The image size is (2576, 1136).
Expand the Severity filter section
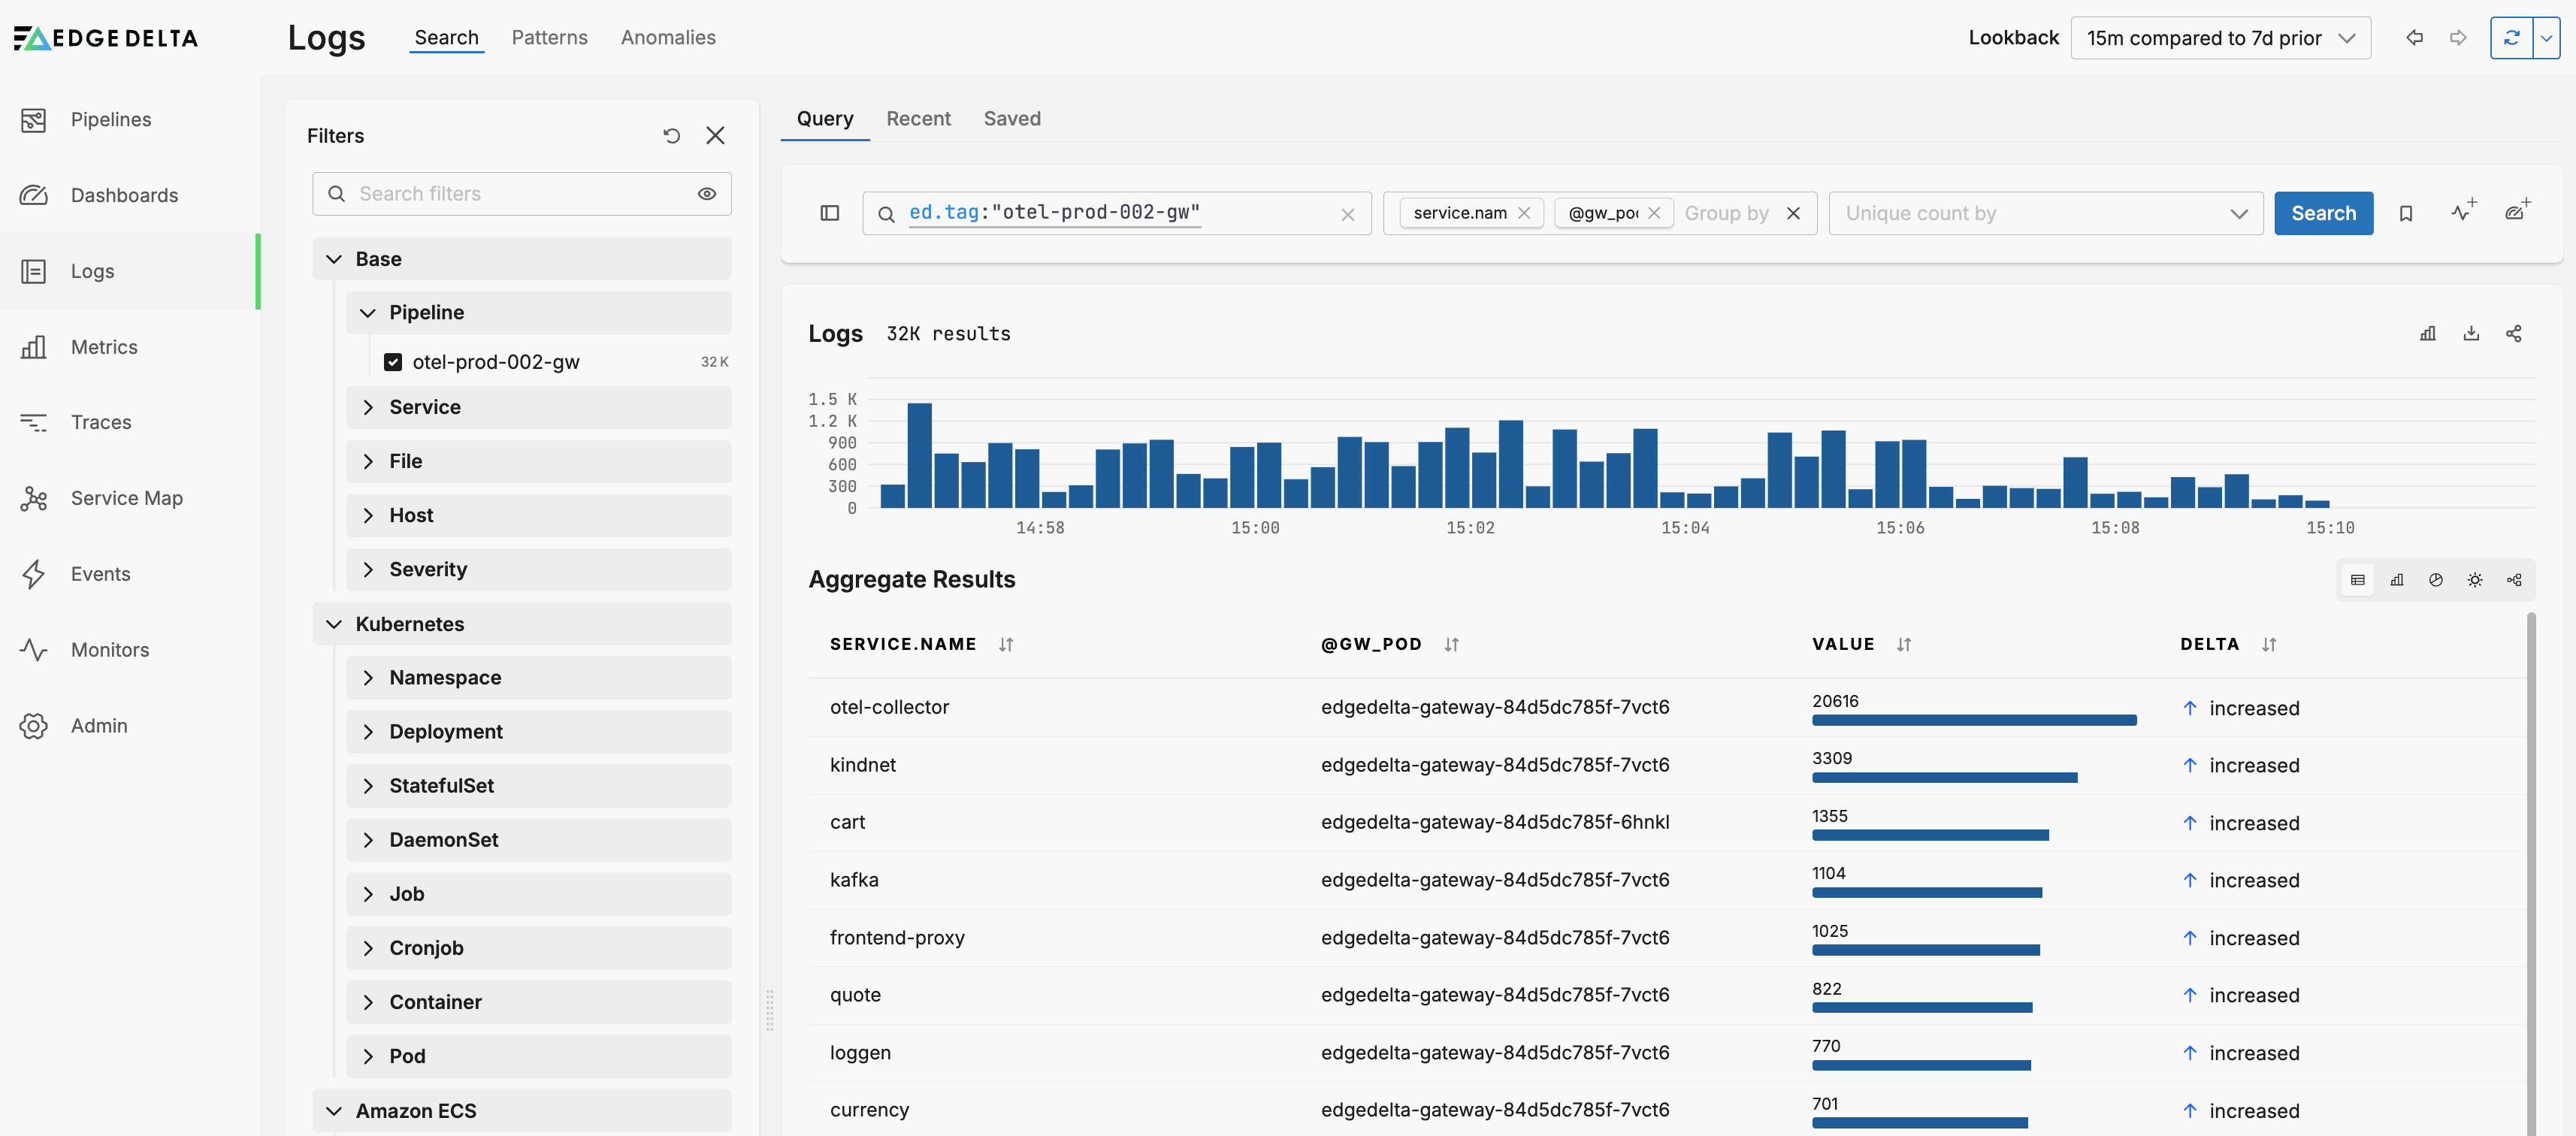(538, 570)
